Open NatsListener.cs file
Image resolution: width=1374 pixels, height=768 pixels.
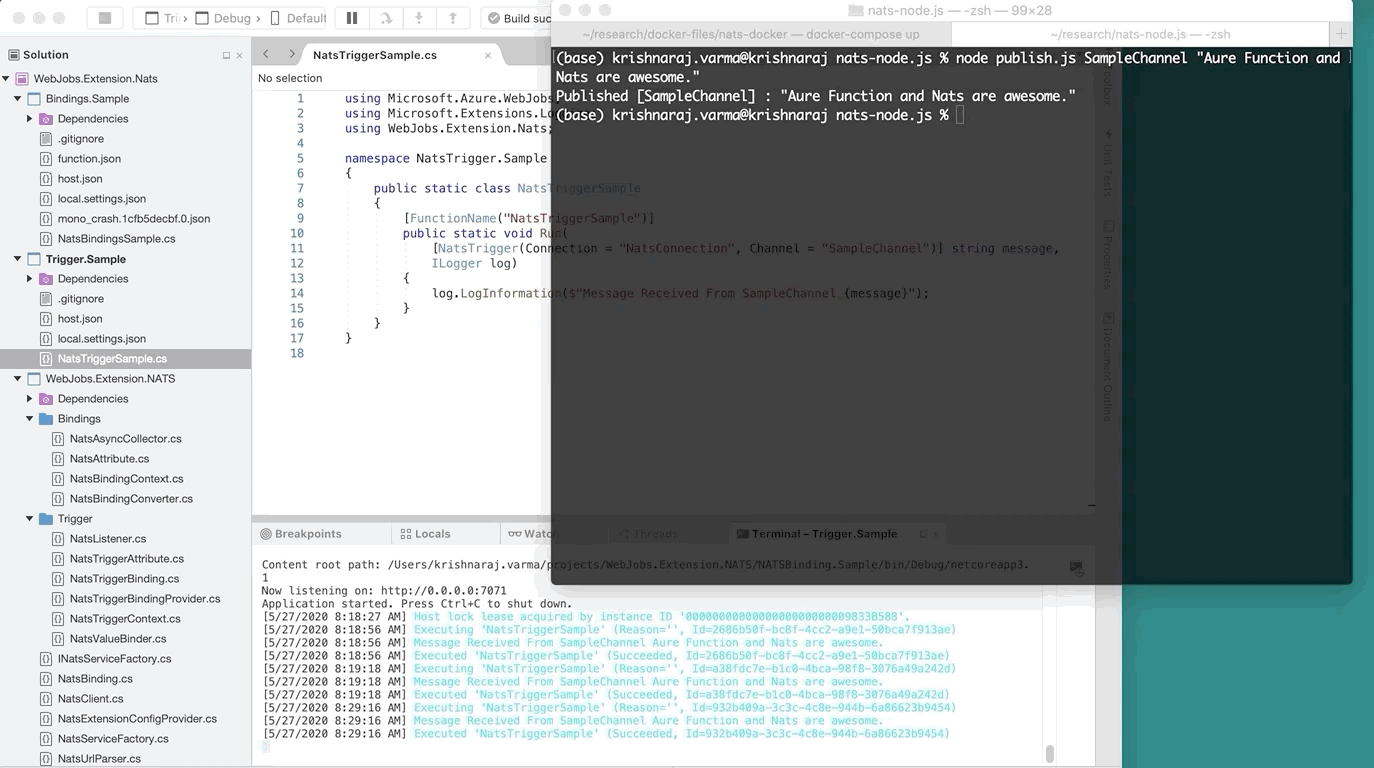108,539
